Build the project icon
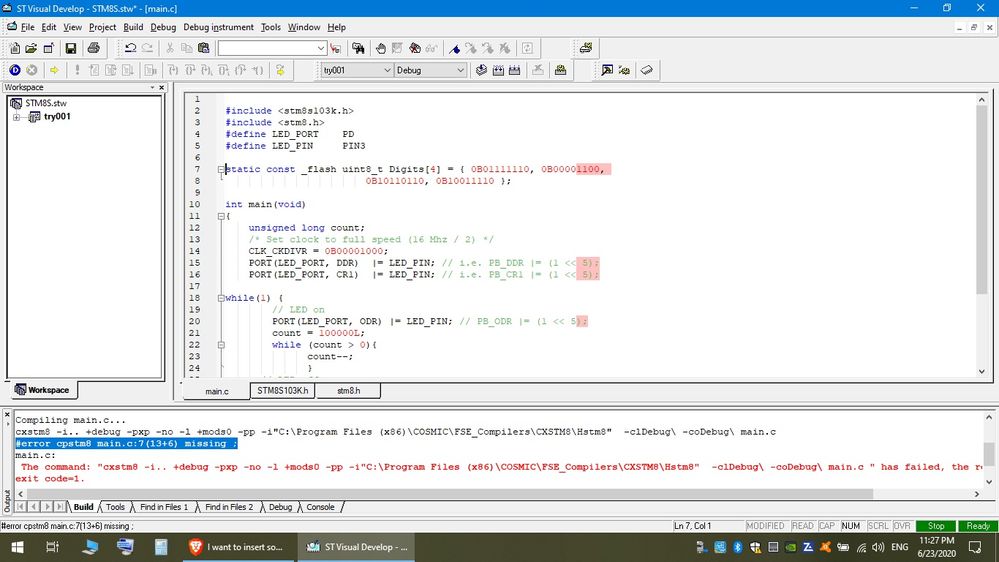 [x=498, y=70]
